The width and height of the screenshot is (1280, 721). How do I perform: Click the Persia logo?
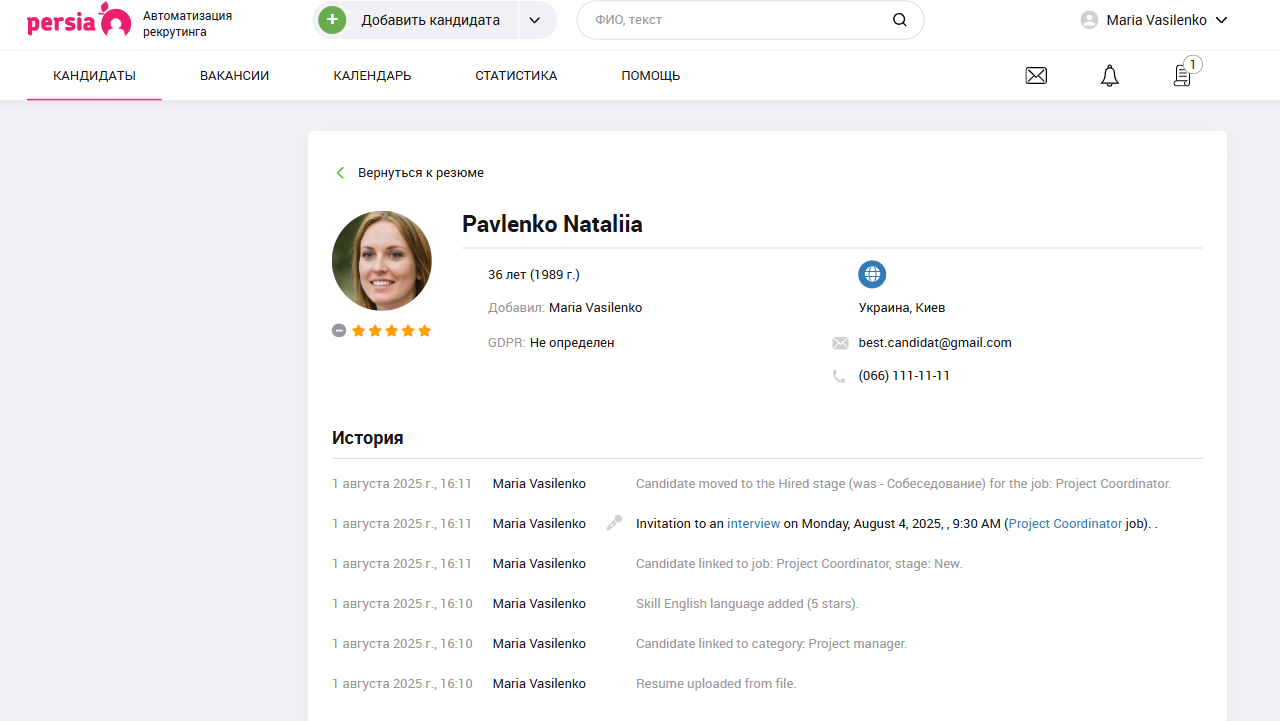point(79,20)
